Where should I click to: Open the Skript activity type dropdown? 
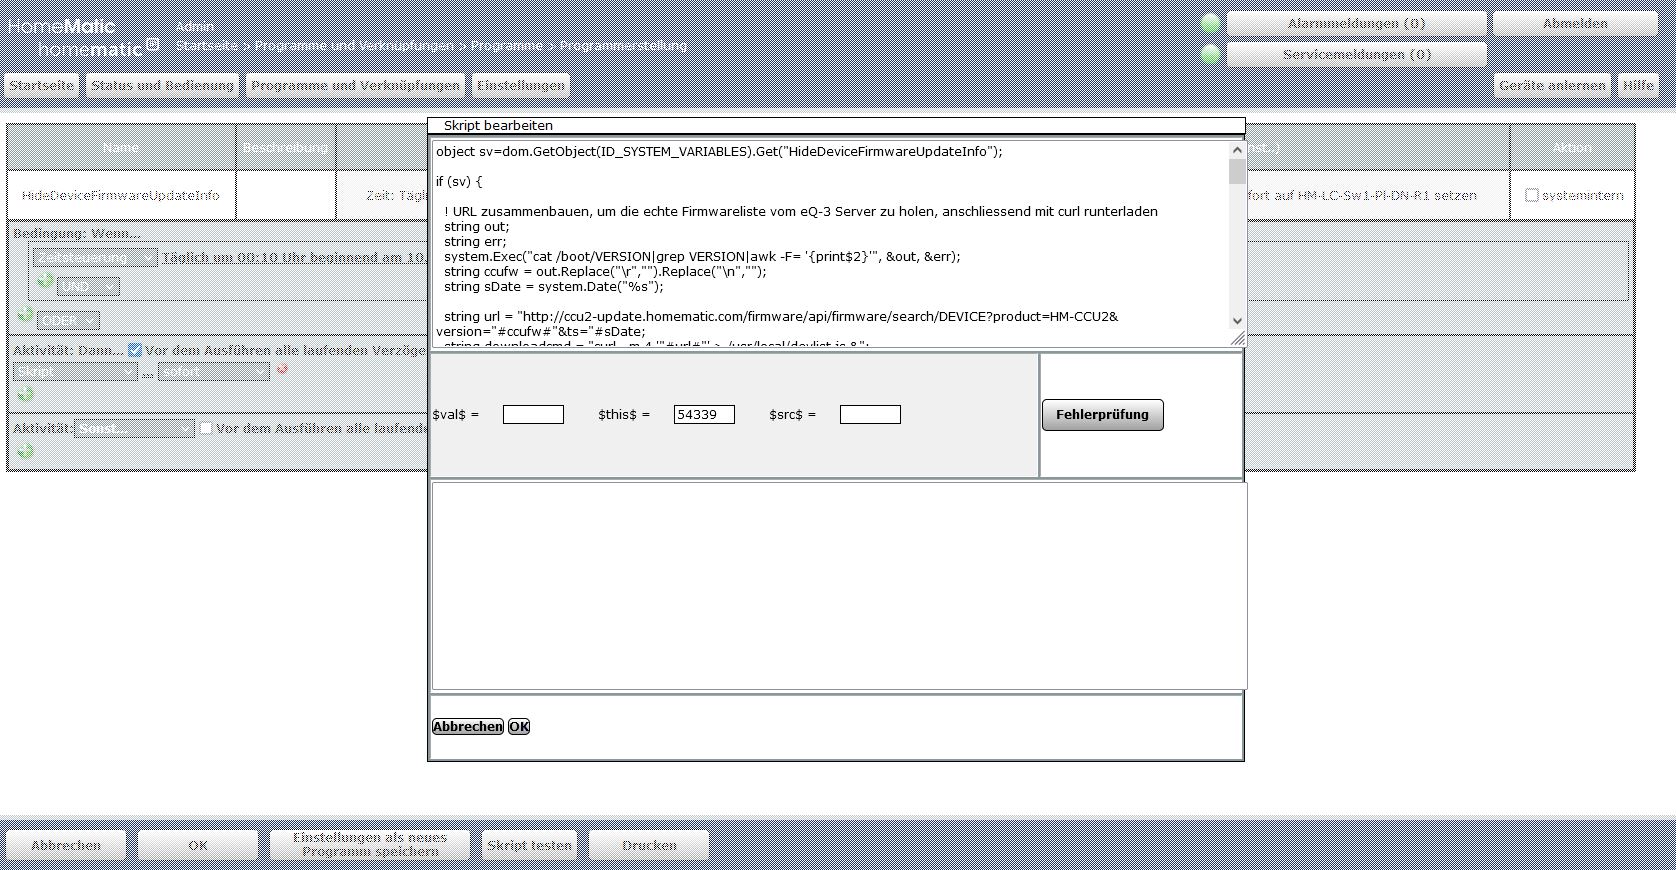click(x=76, y=372)
